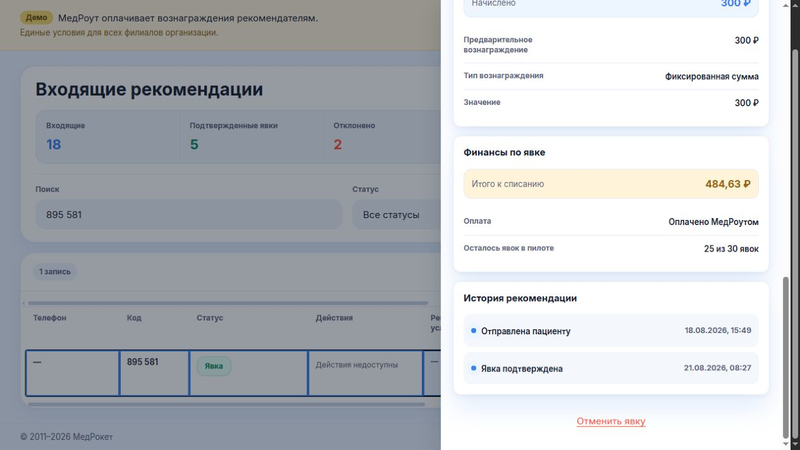Viewport: 800px width, 450px height.
Task: Click the 'Действия недоступны' cell text
Action: (x=357, y=365)
